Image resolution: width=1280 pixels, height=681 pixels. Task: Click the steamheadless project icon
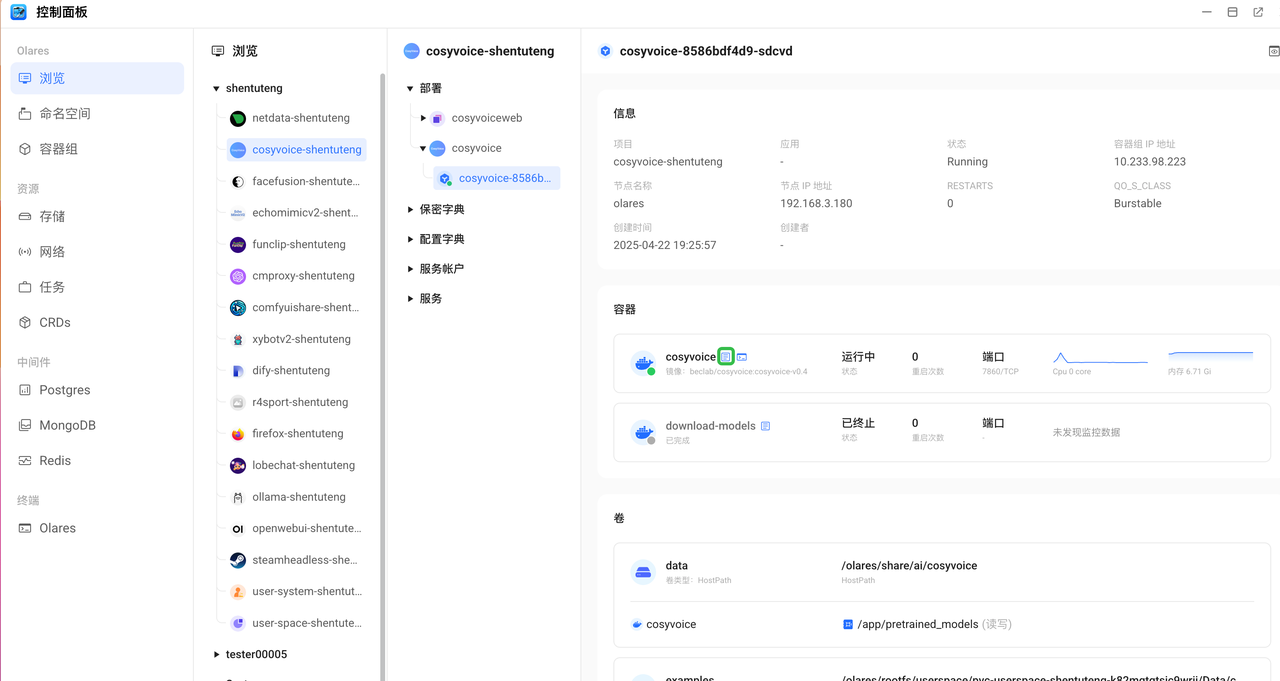tap(238, 560)
